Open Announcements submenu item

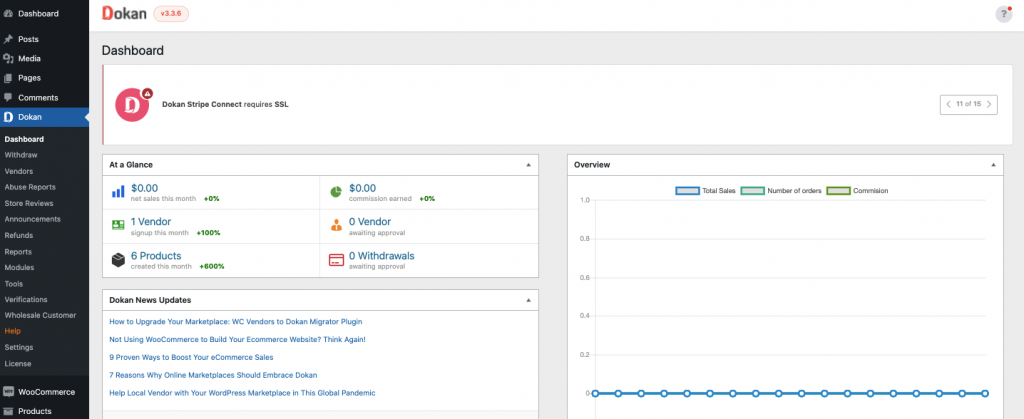33,219
